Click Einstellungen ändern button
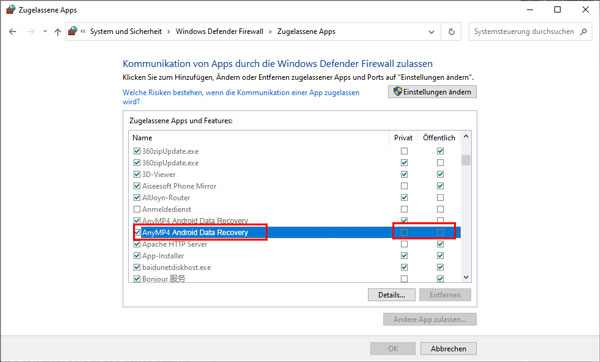The width and height of the screenshot is (600, 362). 432,92
